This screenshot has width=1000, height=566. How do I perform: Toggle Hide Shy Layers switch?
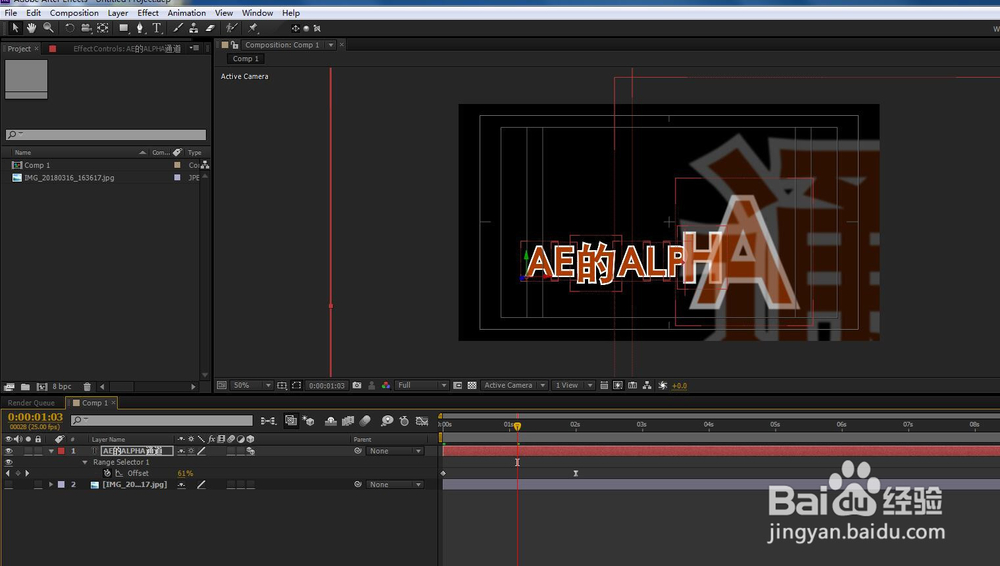click(x=330, y=421)
